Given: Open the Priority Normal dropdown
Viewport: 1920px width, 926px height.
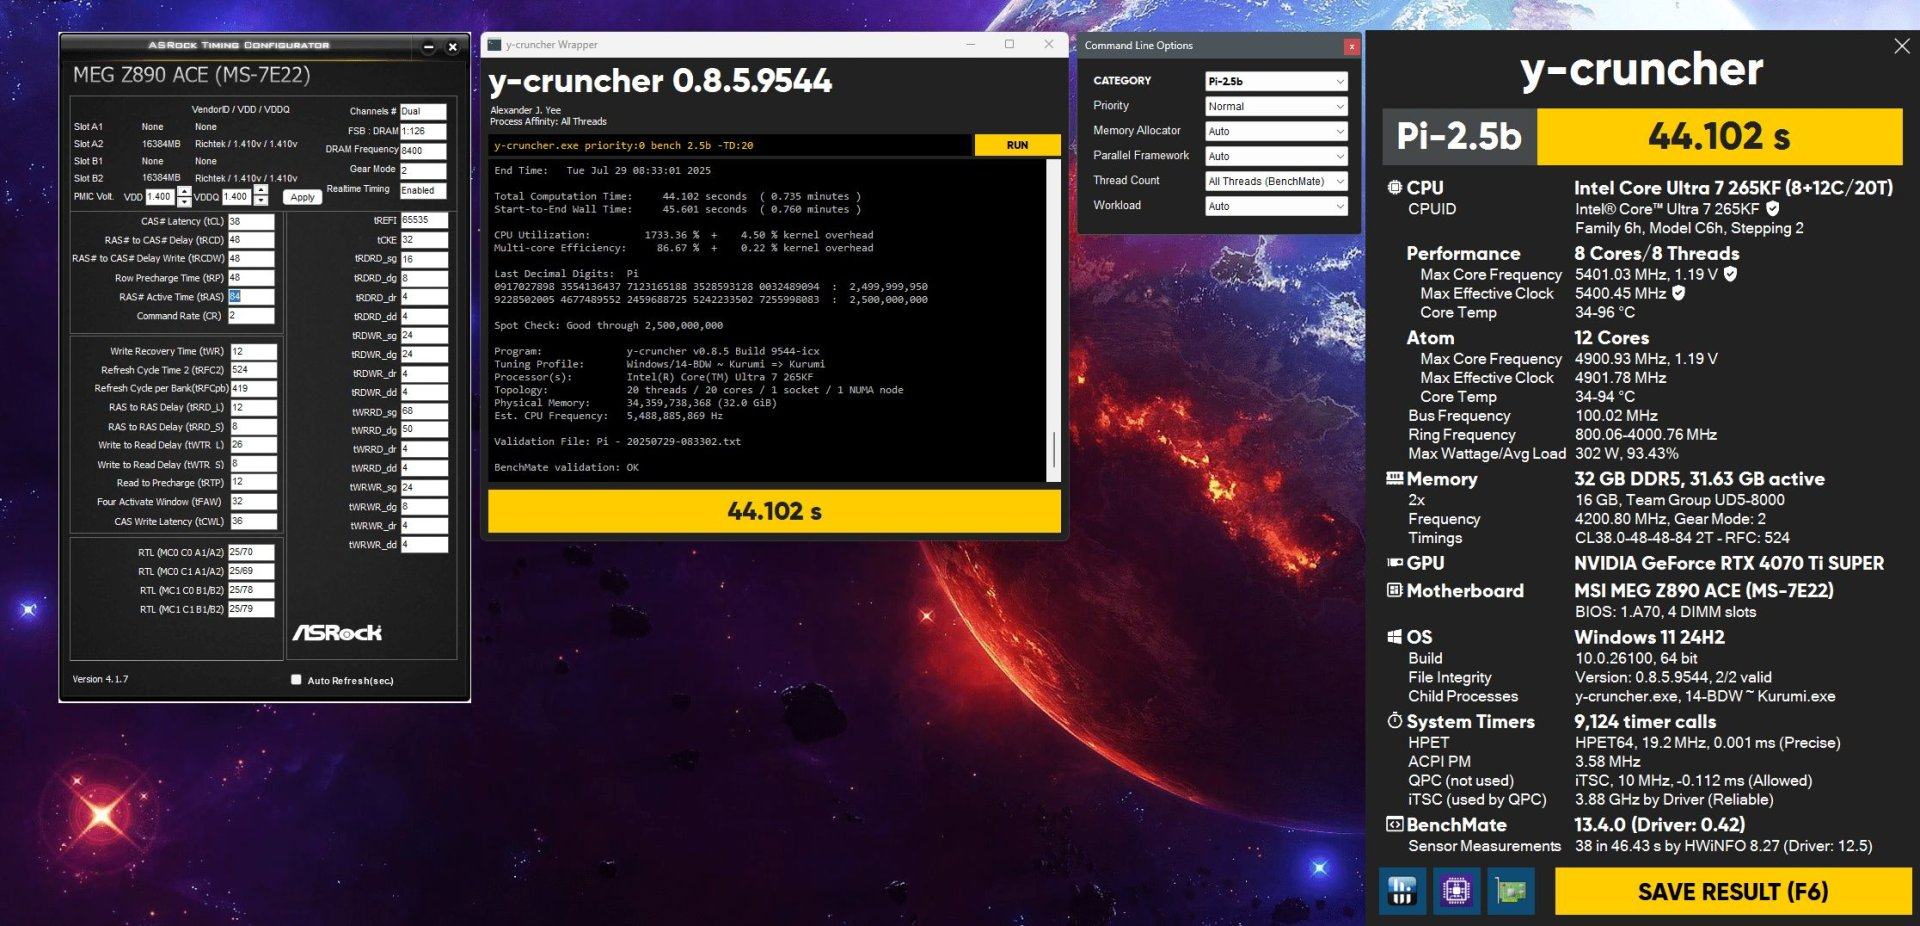Looking at the screenshot, I should (1276, 106).
